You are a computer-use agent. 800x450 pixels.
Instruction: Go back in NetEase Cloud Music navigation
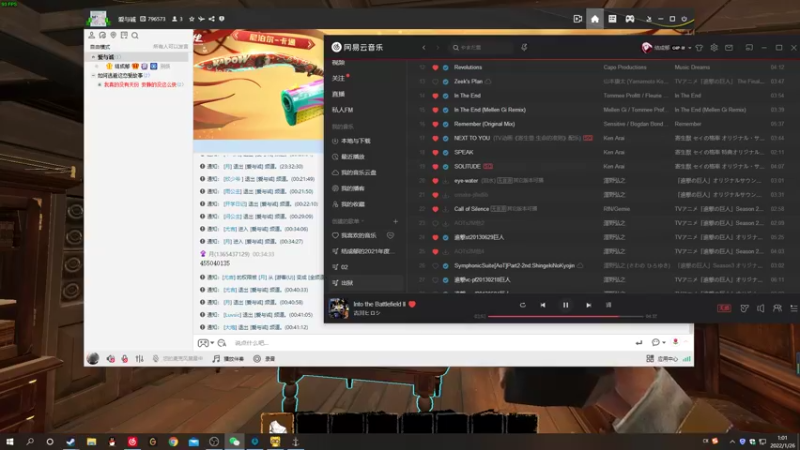(423, 47)
